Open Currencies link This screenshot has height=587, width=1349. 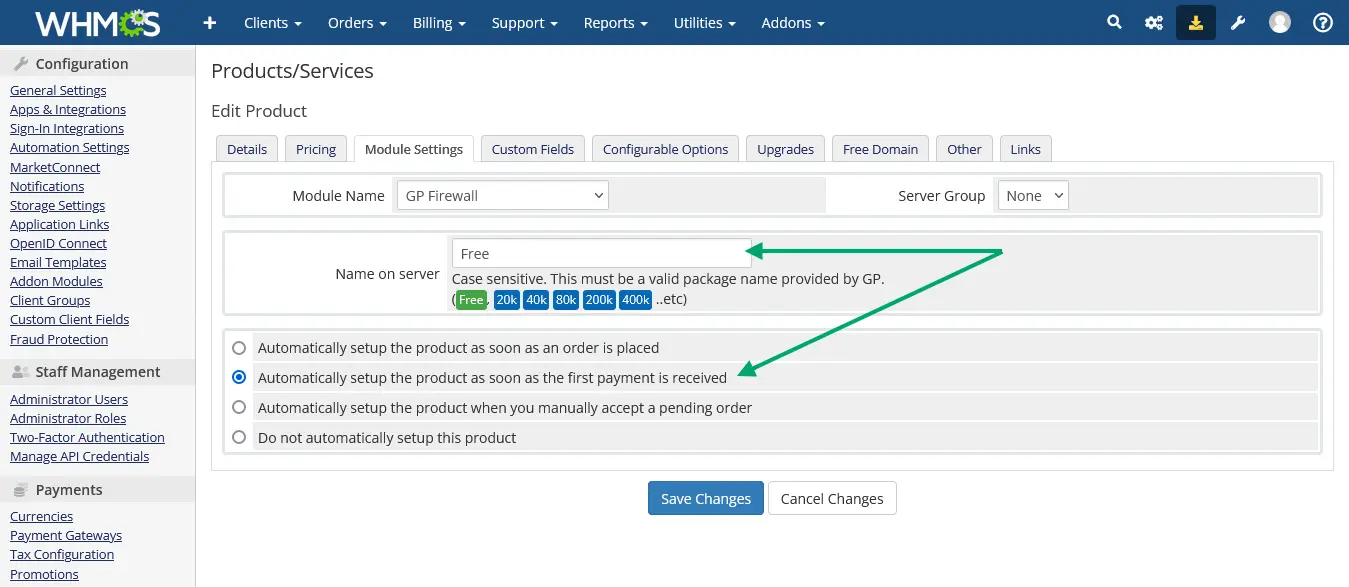coord(42,516)
